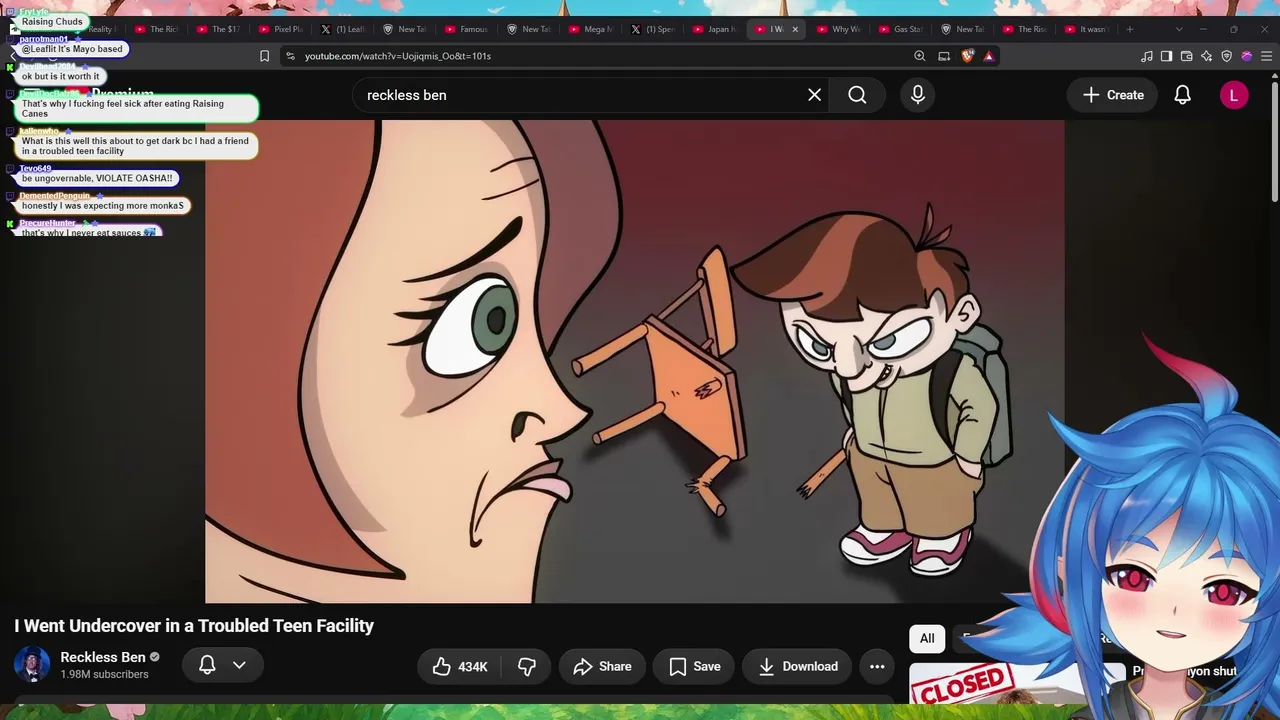Click the '1.98M subscribers' text
Viewport: 1280px width, 720px height.
104,675
